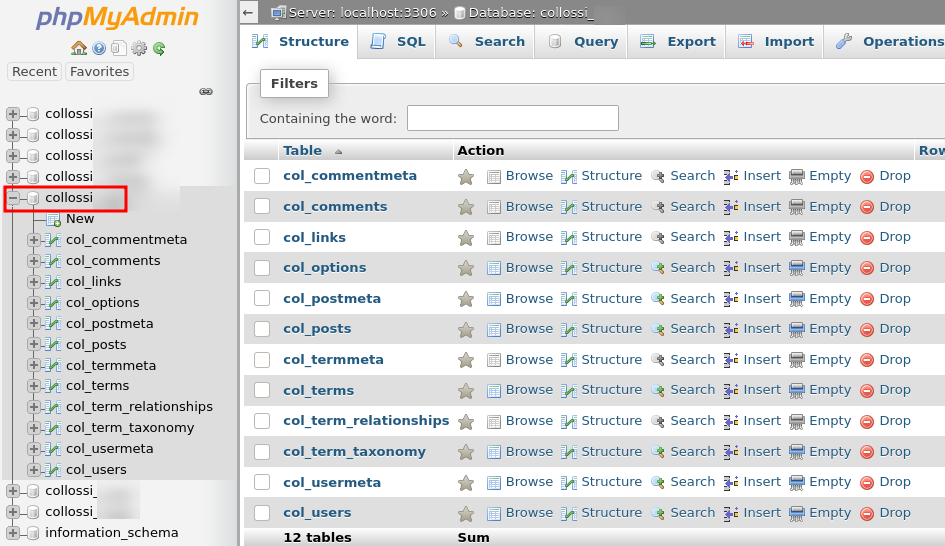The width and height of the screenshot is (945, 546).
Task: Open the Export tab
Action: 678,42
